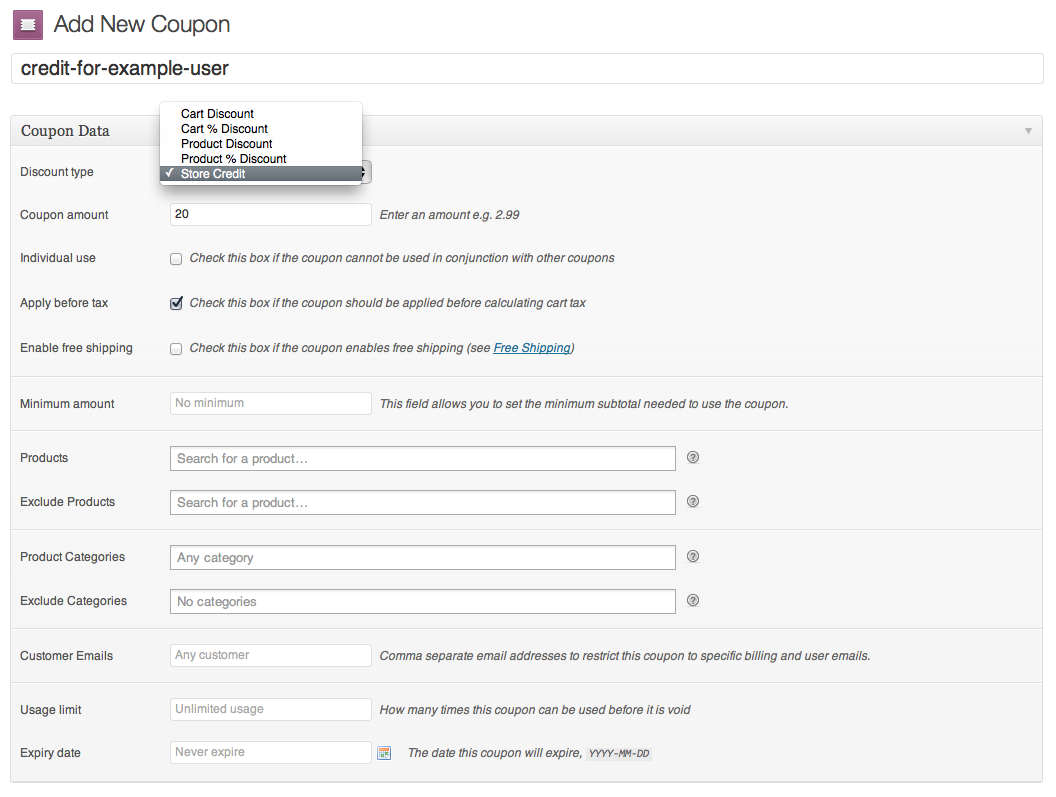Focus the Coupon amount field
The width and height of the screenshot is (1056, 797).
tap(270, 214)
